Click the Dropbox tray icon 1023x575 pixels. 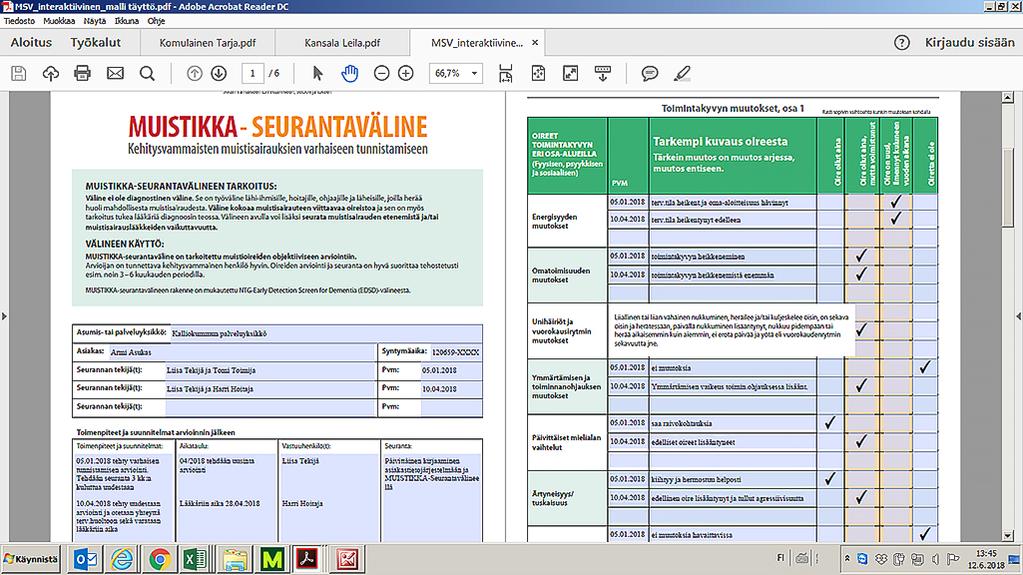[x=881, y=559]
